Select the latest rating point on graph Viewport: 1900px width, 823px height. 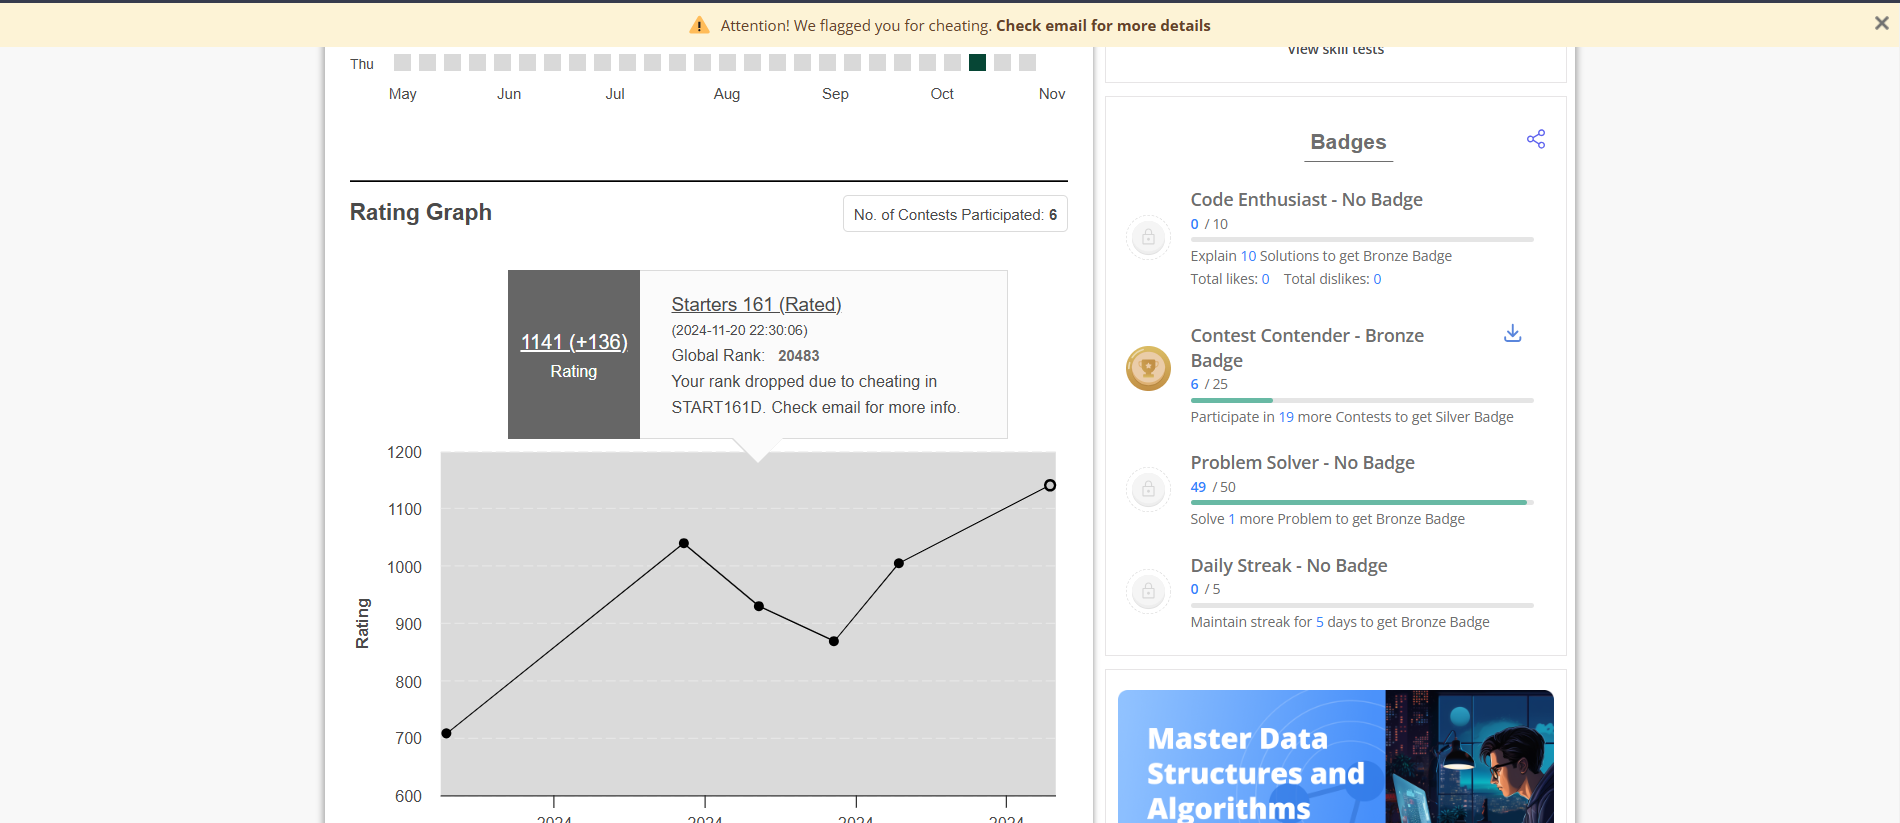pyautogui.click(x=1050, y=485)
